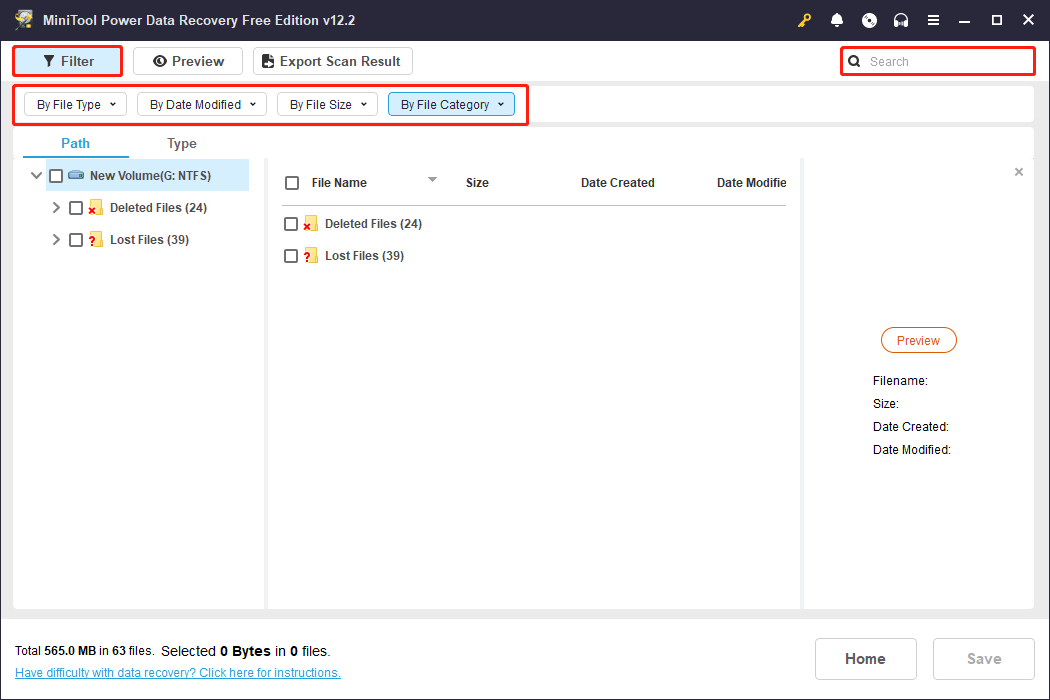Click the orange Preview button in side panel
The height and width of the screenshot is (700, 1050).
pos(918,340)
